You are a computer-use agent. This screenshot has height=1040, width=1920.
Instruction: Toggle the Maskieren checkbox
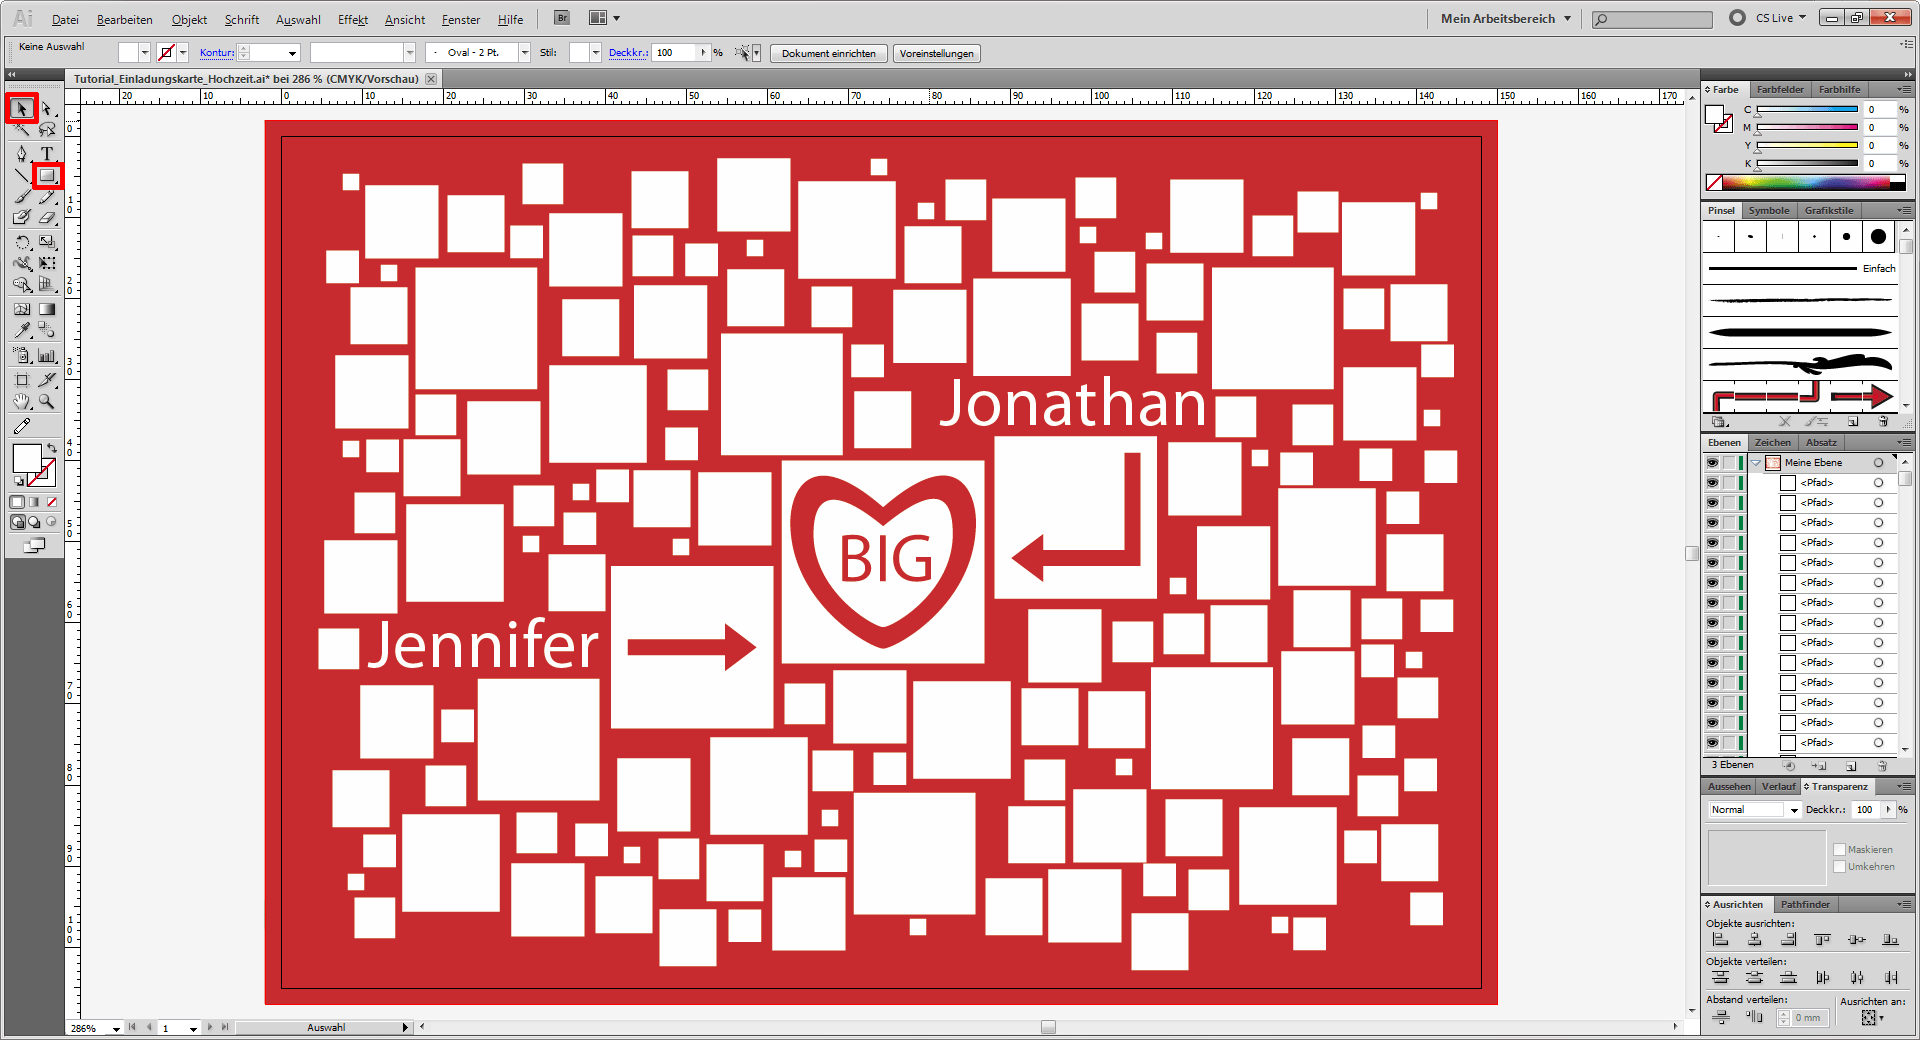coord(1839,849)
